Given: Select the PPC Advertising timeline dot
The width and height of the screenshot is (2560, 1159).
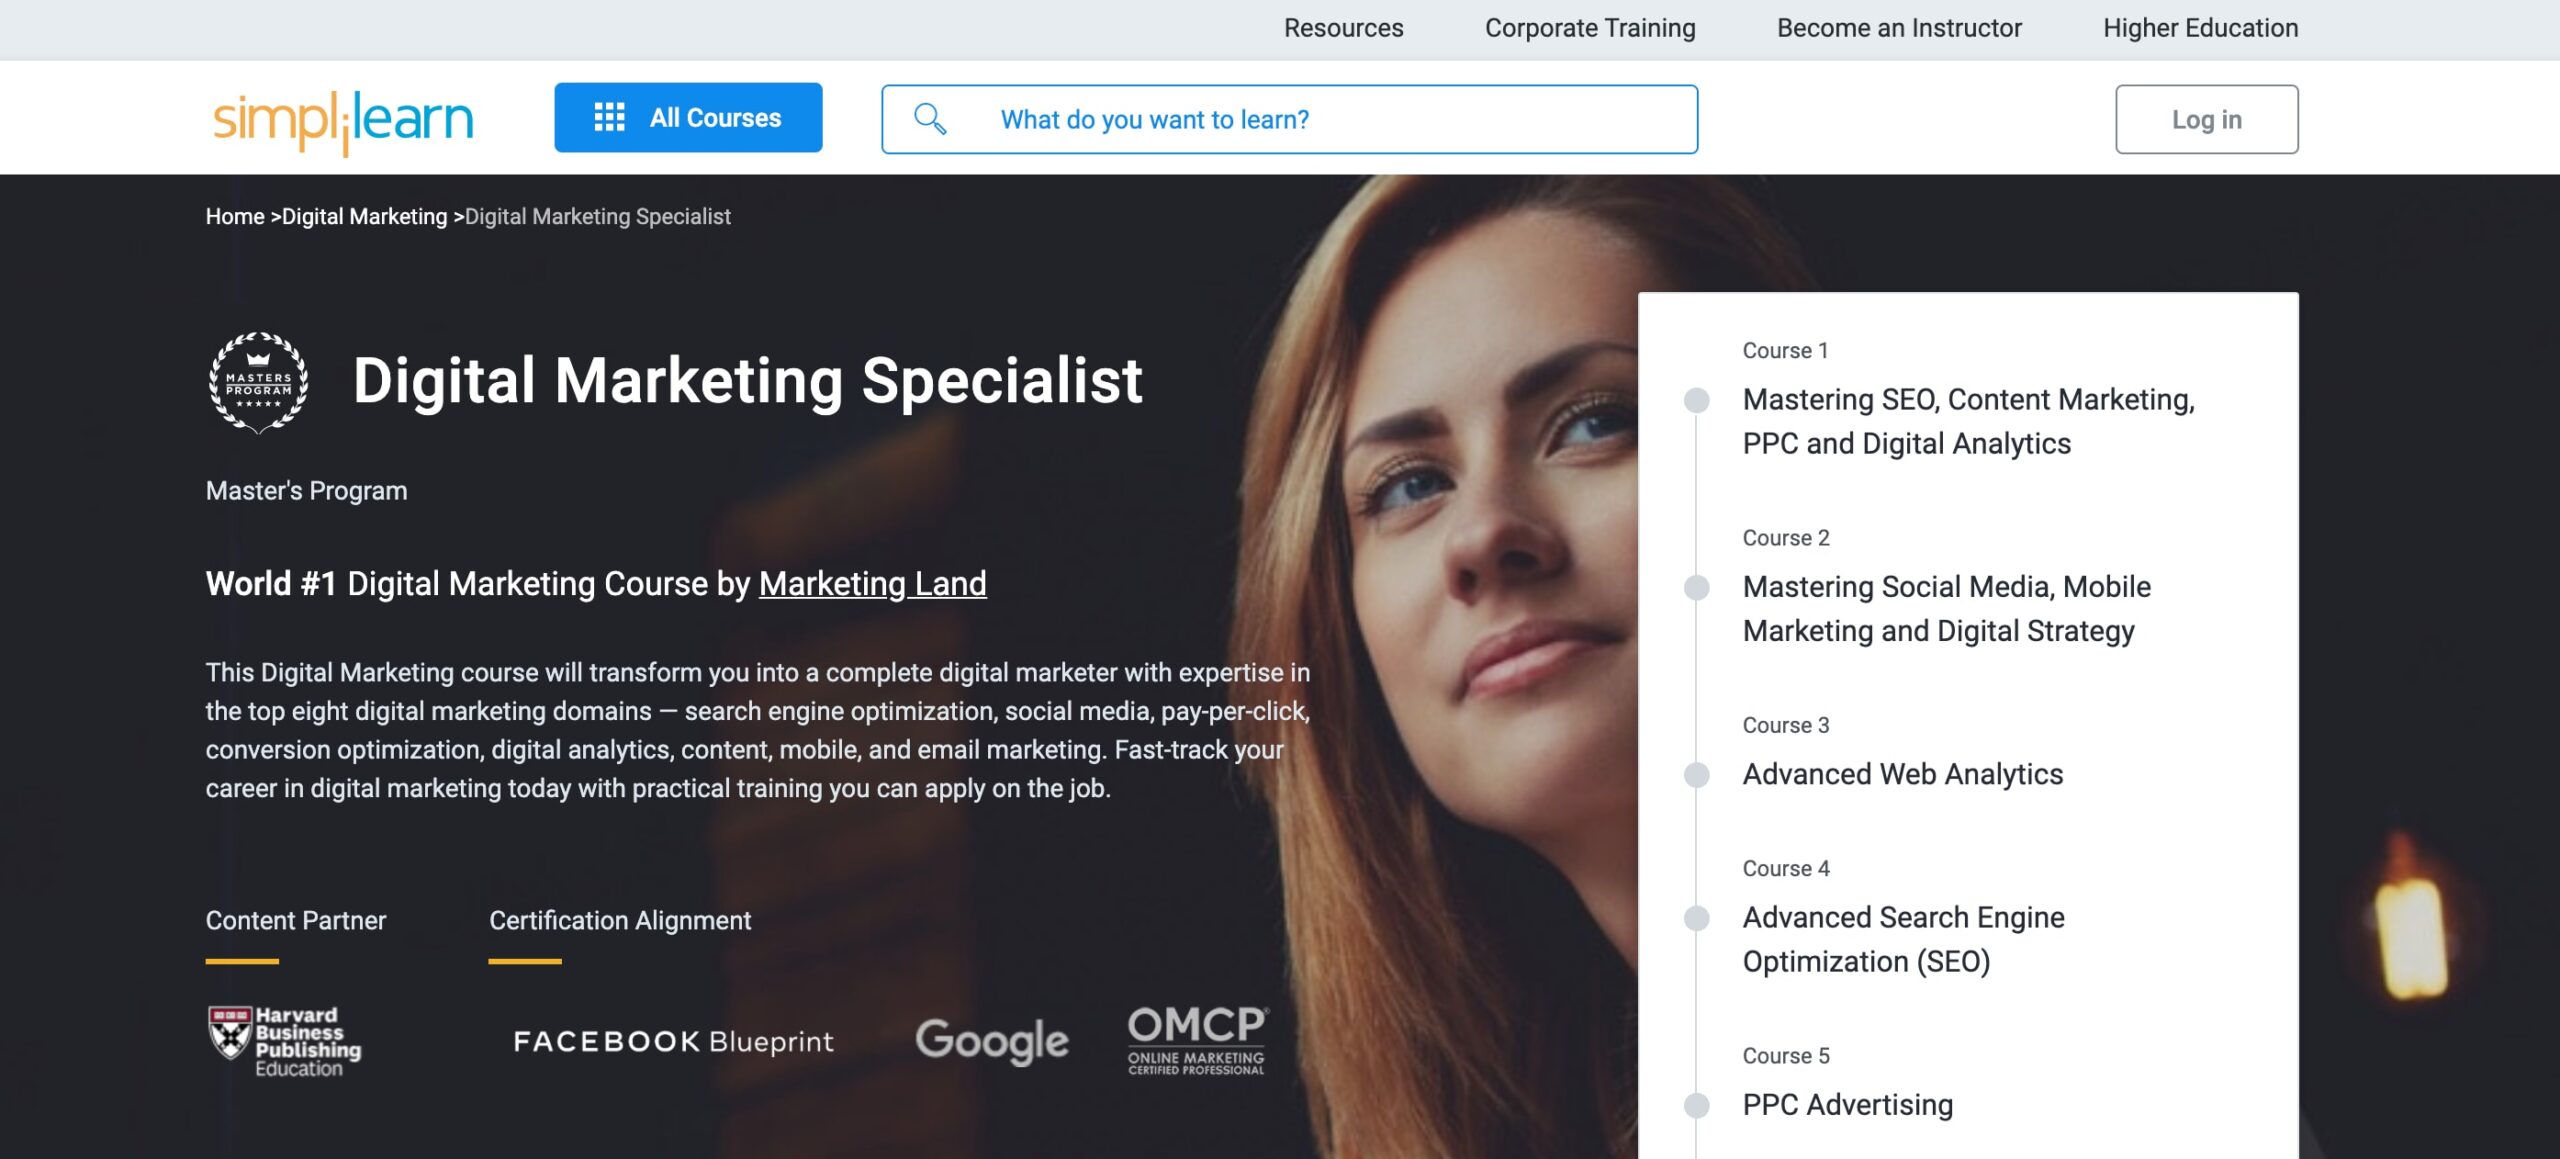Looking at the screenshot, I should 1696,1105.
